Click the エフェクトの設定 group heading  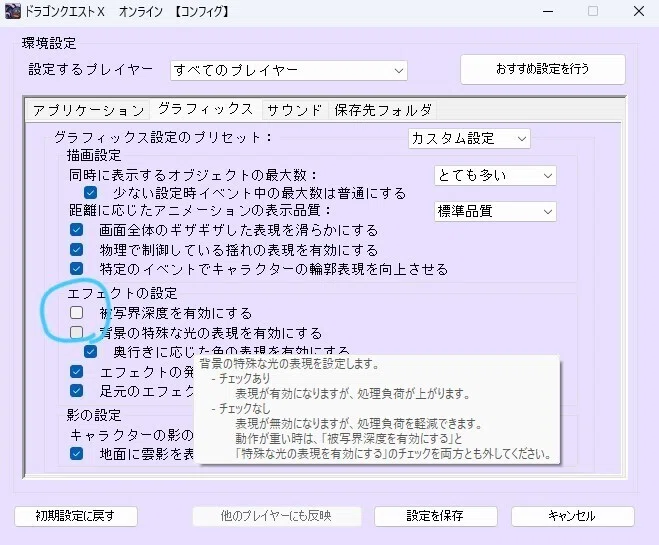[x=123, y=293]
